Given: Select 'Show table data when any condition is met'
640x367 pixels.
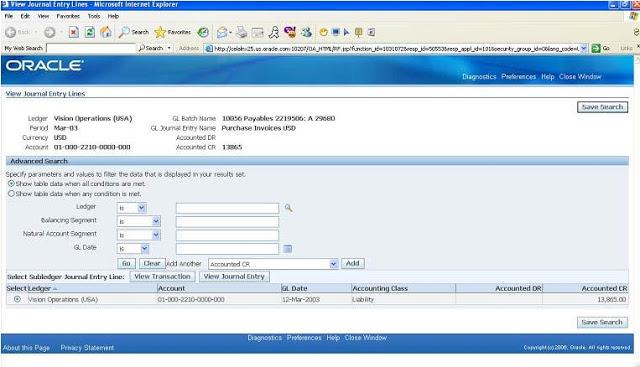Looking at the screenshot, I should pyautogui.click(x=11, y=194).
